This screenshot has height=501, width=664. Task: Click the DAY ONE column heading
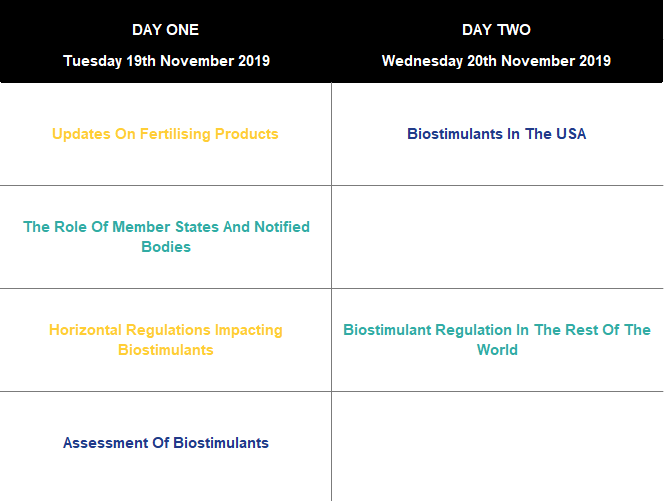[166, 30]
